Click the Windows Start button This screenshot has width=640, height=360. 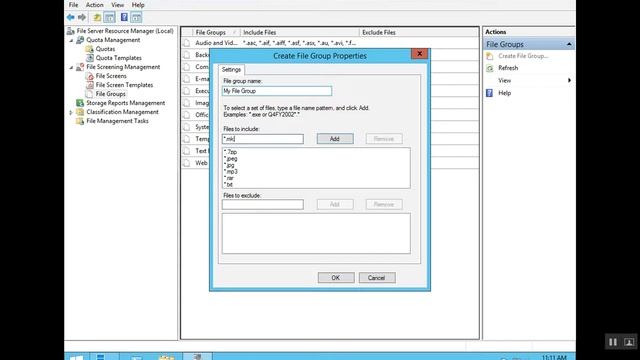(x=76, y=357)
